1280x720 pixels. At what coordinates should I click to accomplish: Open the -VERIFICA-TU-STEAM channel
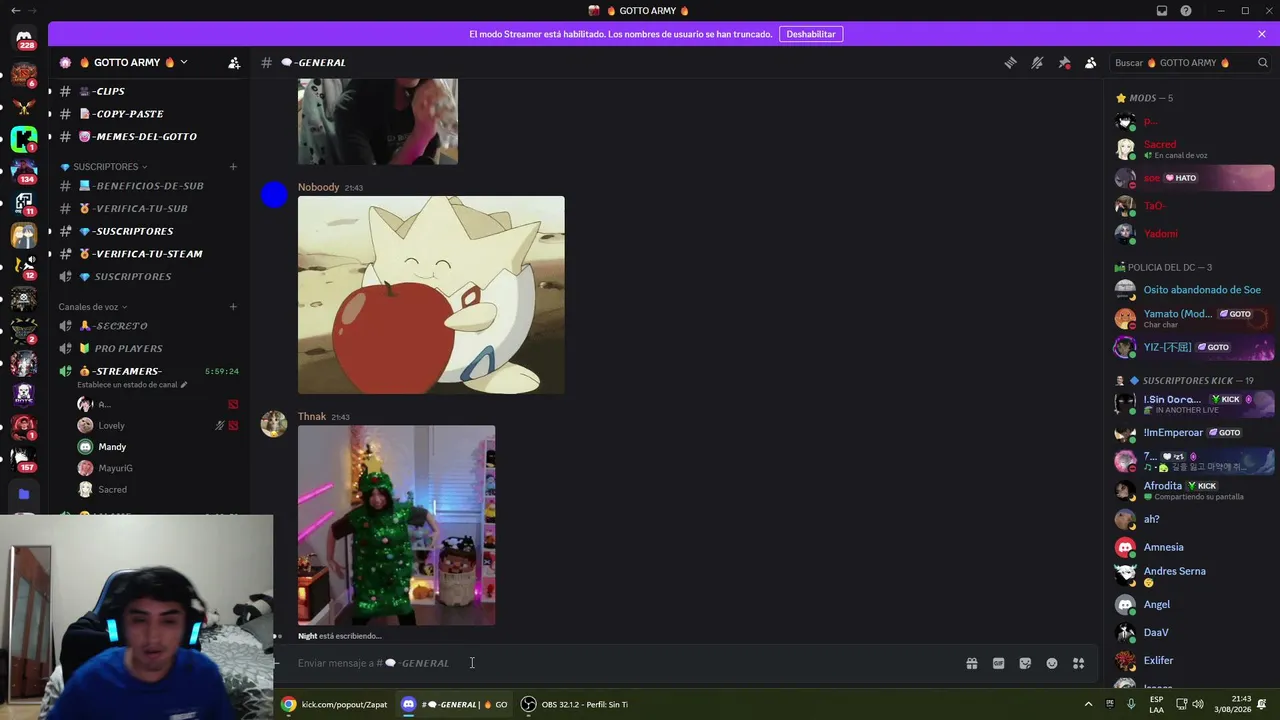(x=149, y=254)
